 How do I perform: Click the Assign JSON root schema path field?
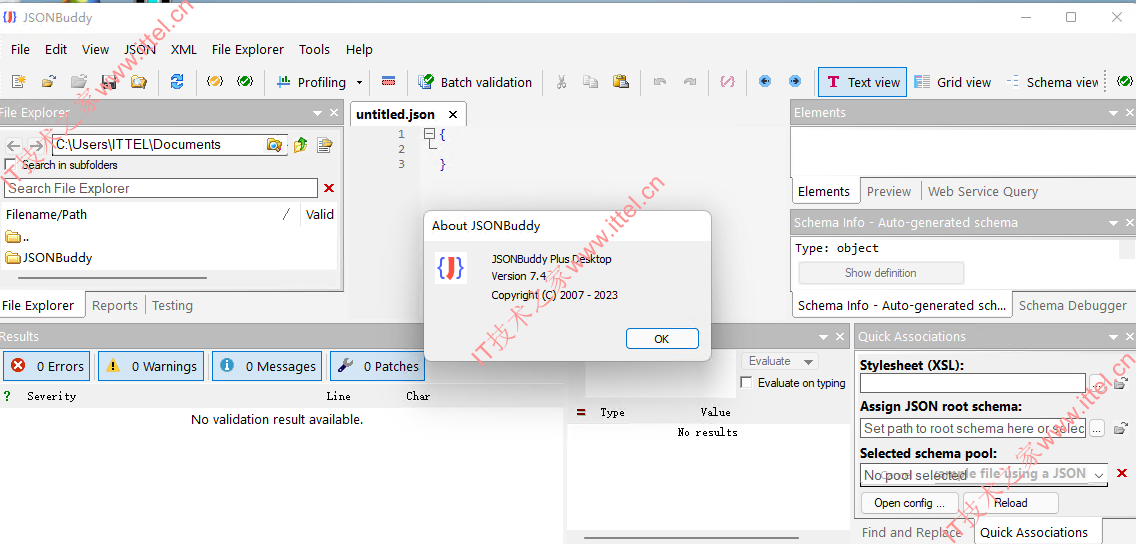[x=973, y=428]
